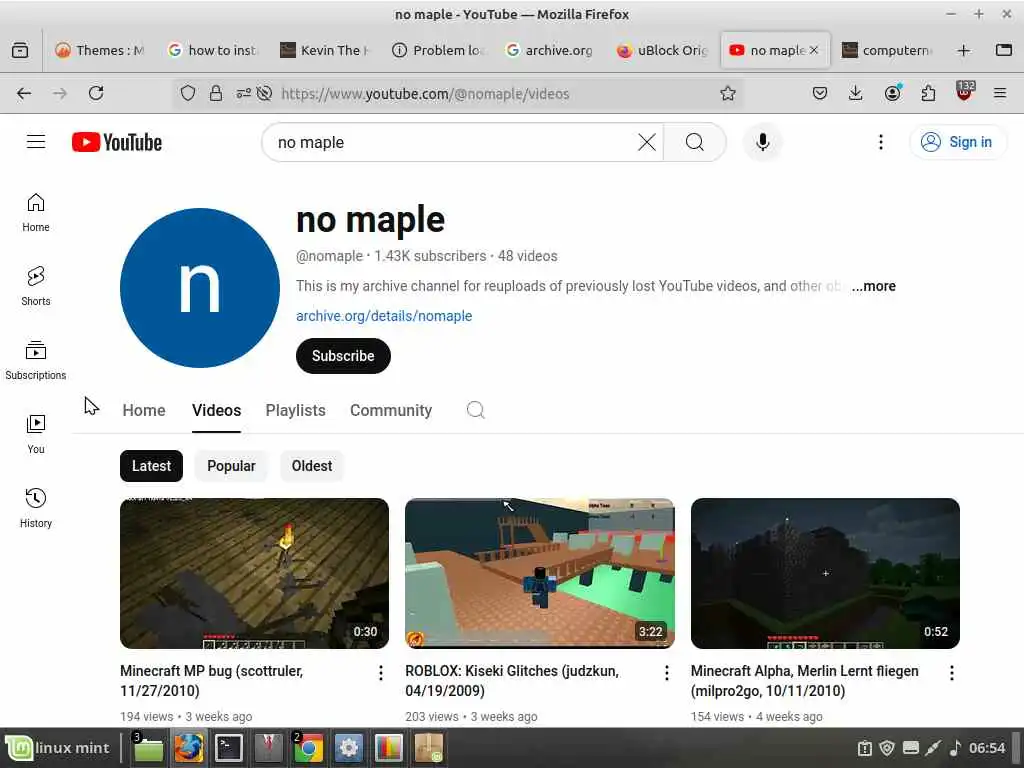Expand channel description with ...more
This screenshot has height=768, width=1024.
[873, 286]
